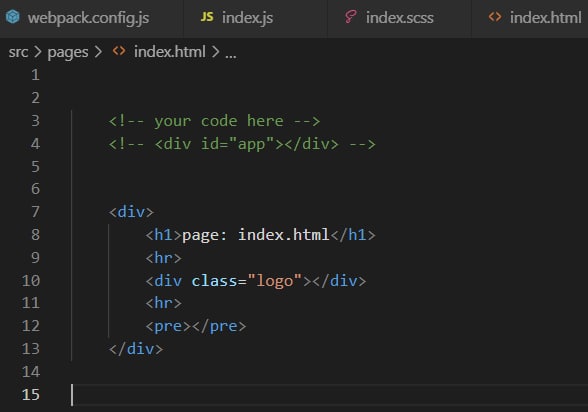Image resolution: width=588 pixels, height=412 pixels.
Task: Click the <hr> tag on line 11
Action: pos(164,303)
